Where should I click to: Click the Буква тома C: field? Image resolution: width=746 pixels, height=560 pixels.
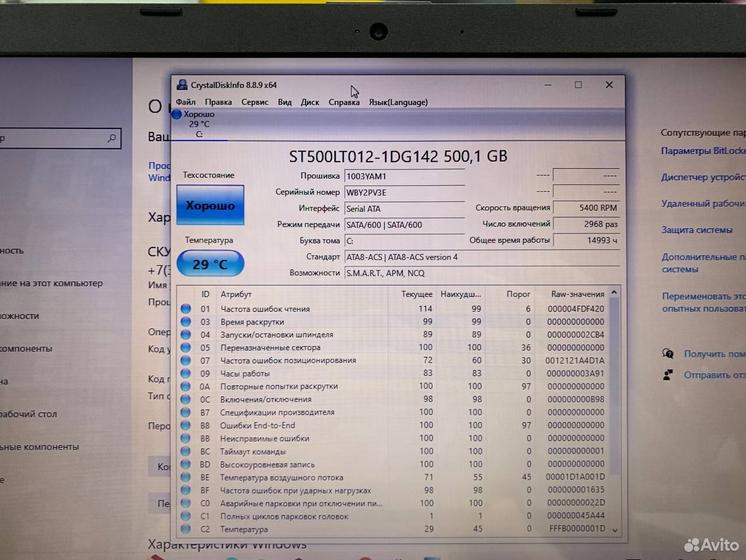coord(404,241)
